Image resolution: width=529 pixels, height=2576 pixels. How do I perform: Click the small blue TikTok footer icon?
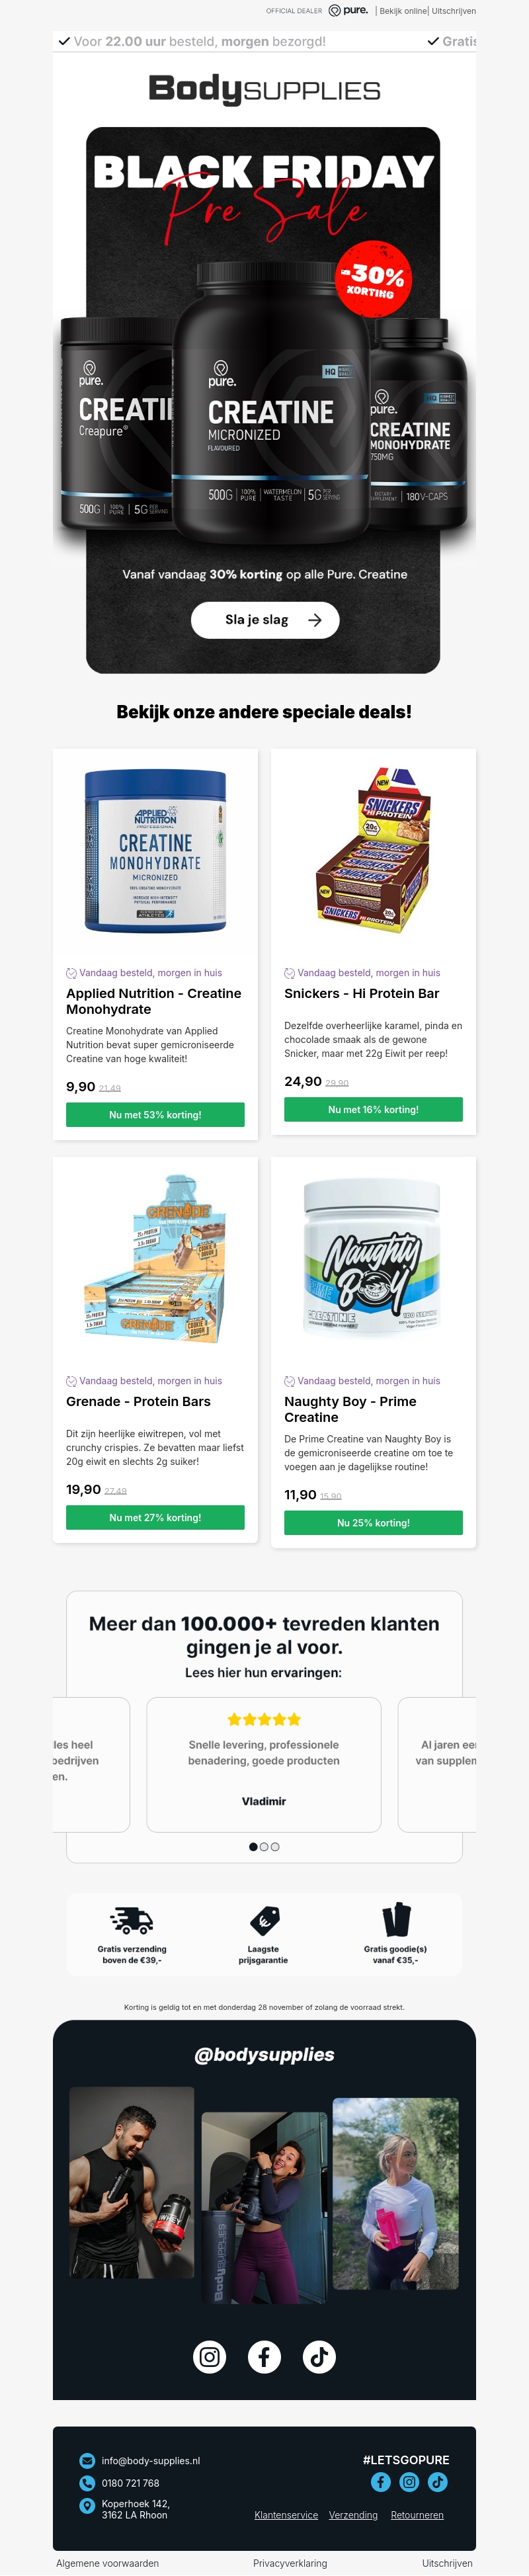tap(438, 2482)
